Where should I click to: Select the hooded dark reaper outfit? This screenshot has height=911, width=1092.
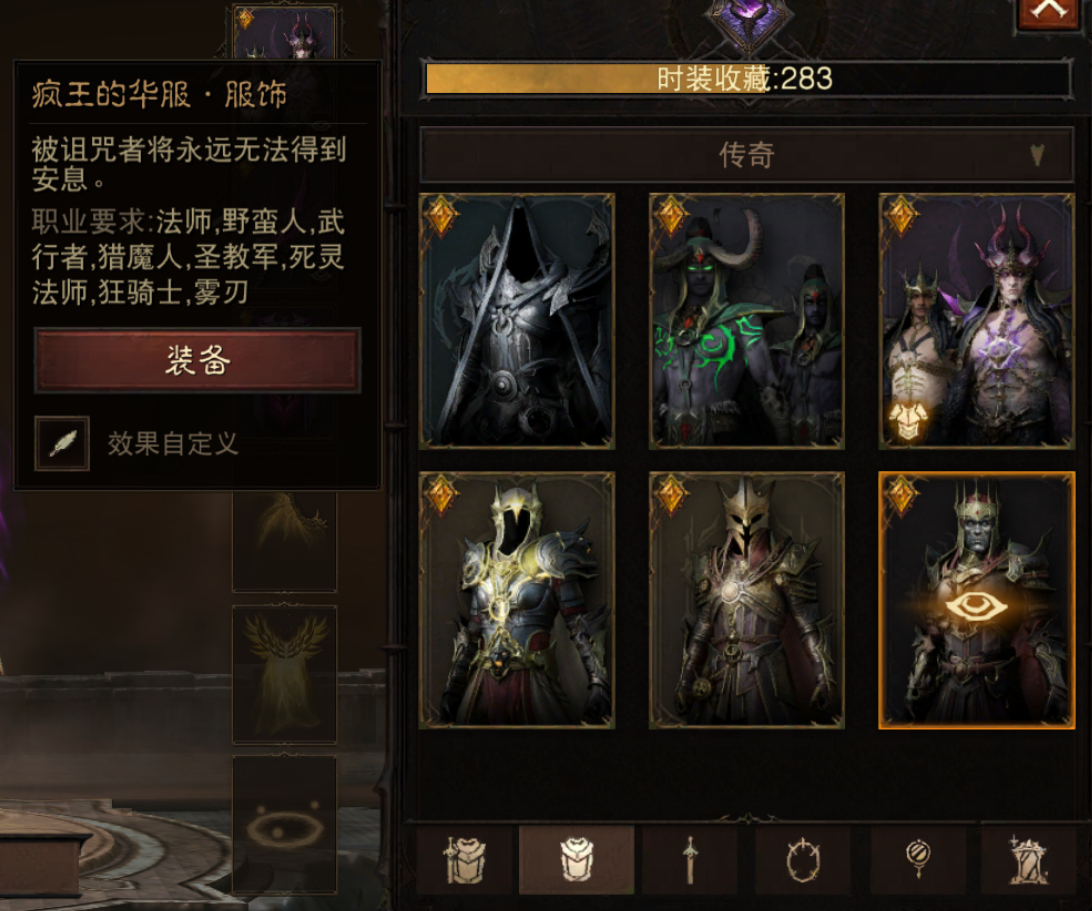pyautogui.click(x=517, y=321)
